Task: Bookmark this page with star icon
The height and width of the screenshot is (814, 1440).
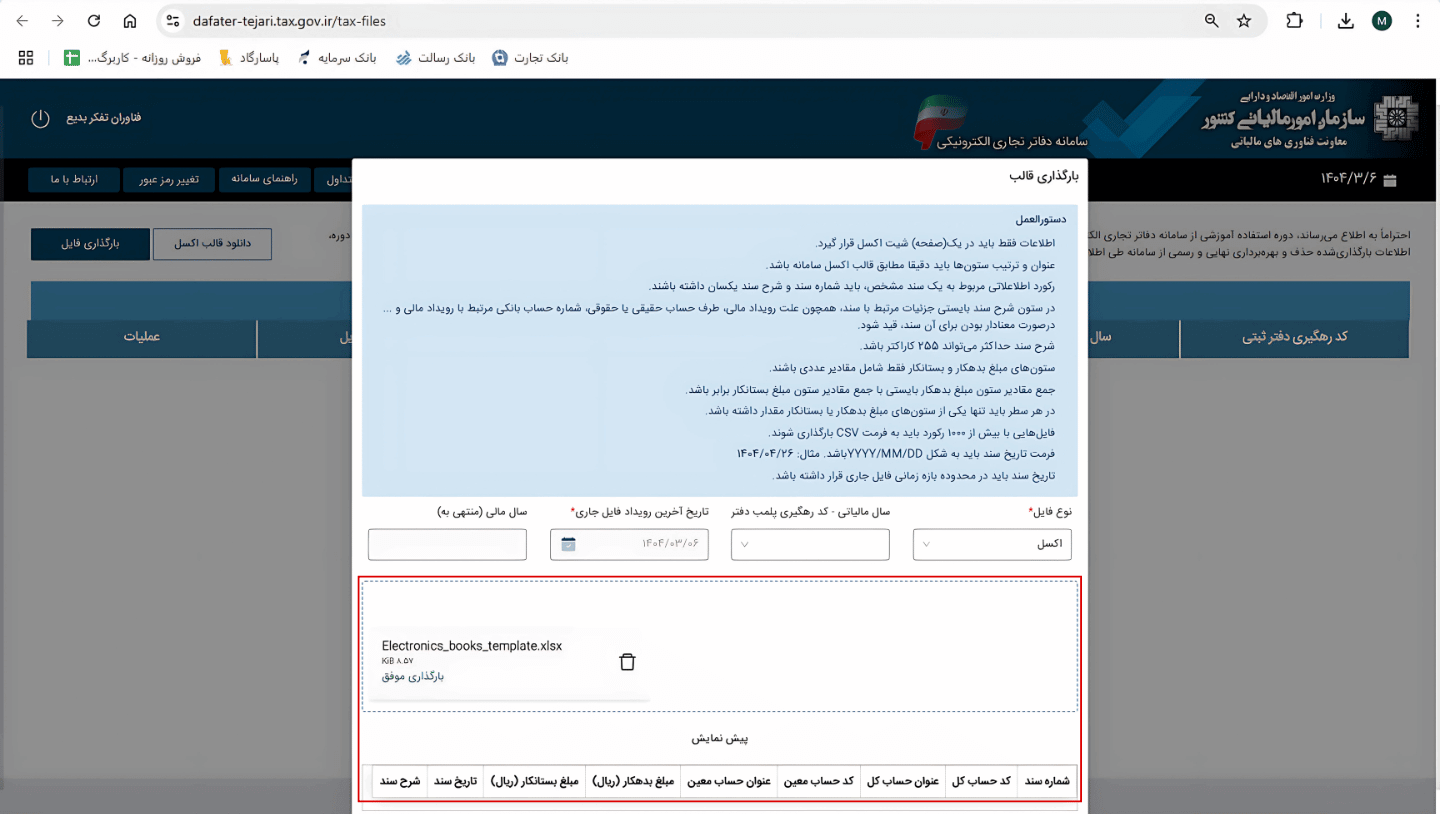Action: pyautogui.click(x=1244, y=21)
